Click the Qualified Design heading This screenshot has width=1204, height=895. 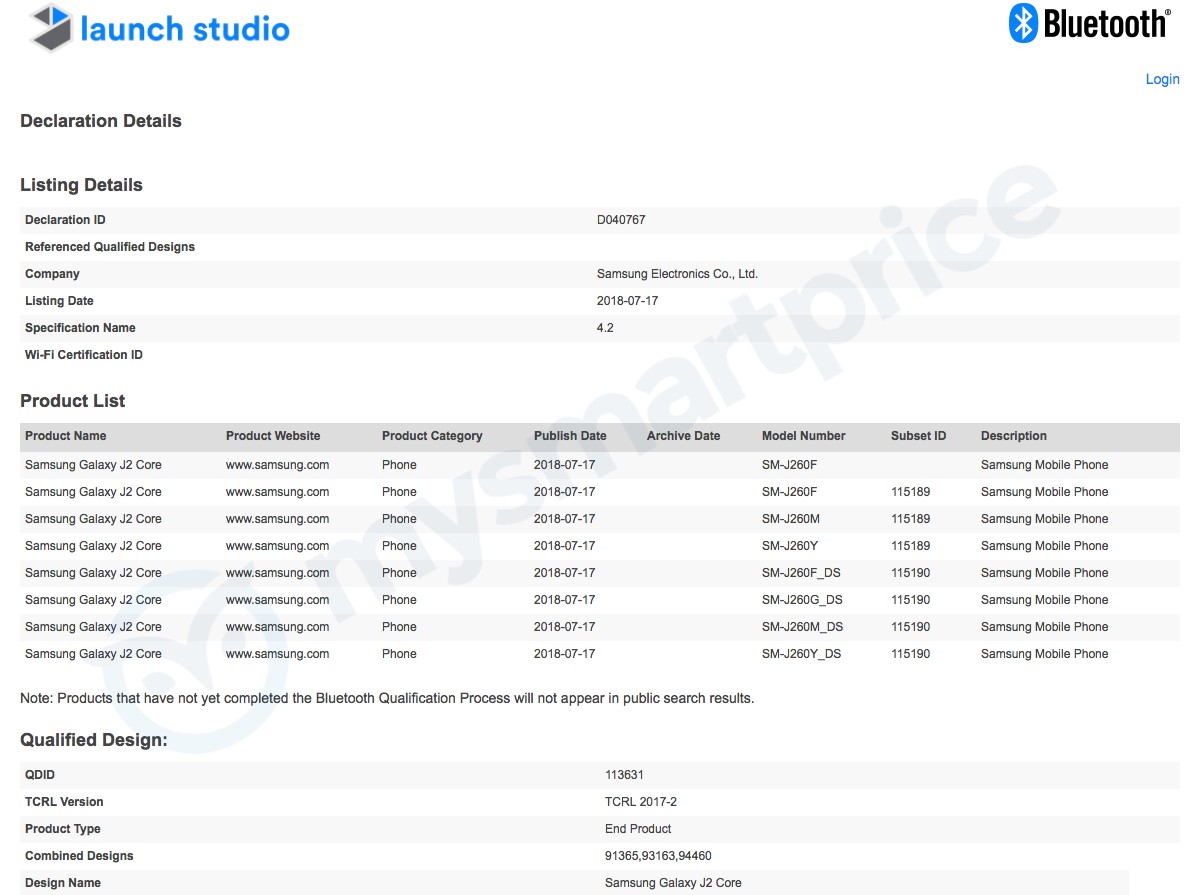click(x=94, y=740)
